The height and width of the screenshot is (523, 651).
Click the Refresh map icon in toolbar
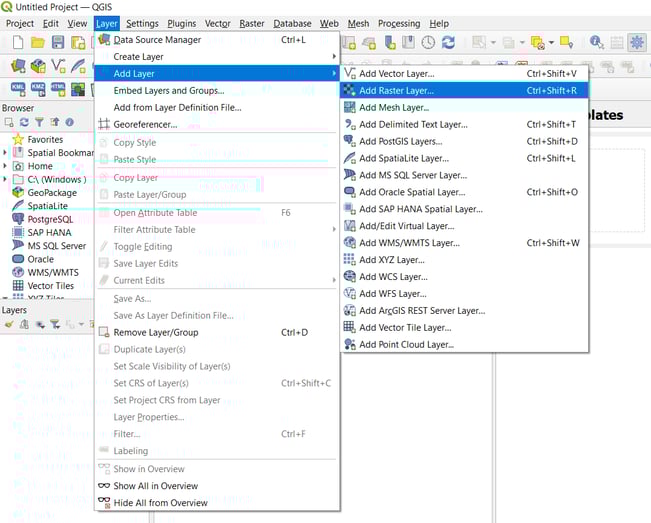(x=448, y=42)
